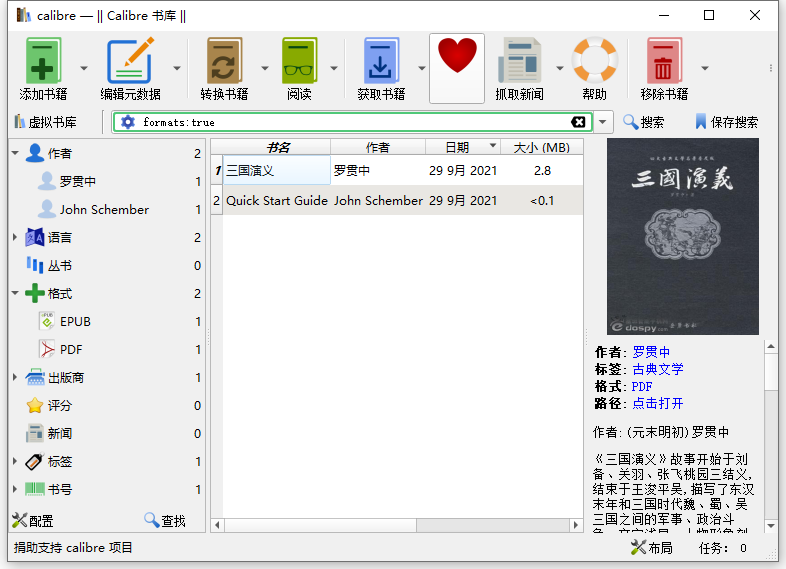
Task: Click Save search (保存搜索) button
Action: [x=727, y=122]
